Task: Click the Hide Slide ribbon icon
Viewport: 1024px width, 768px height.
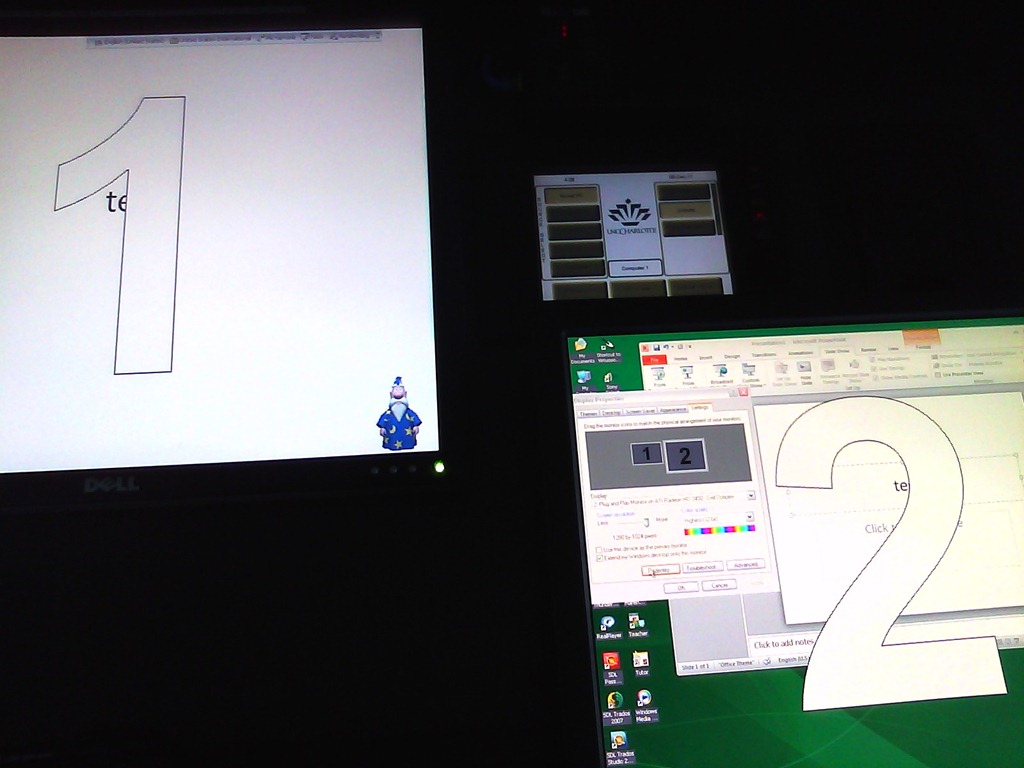Action: pyautogui.click(x=805, y=369)
